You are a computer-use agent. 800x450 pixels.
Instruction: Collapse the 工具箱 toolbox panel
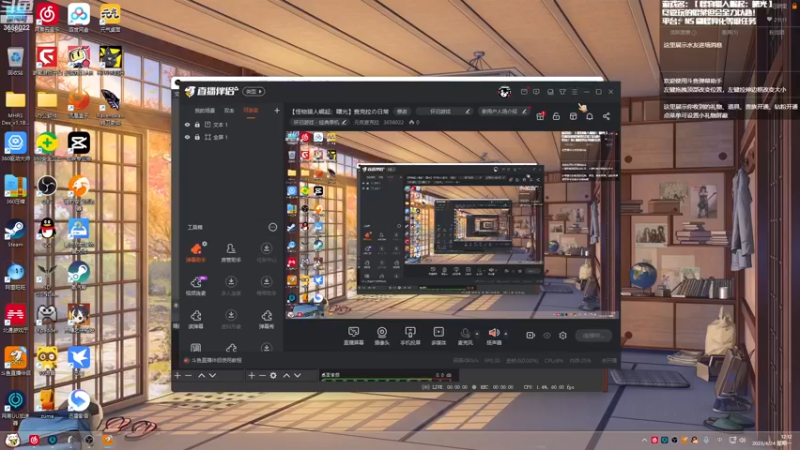tap(273, 227)
